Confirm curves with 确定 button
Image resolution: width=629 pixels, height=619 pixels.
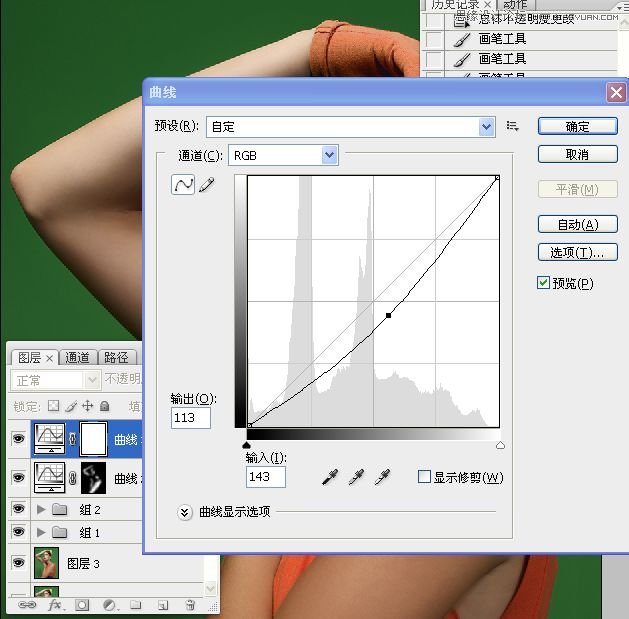(577, 126)
